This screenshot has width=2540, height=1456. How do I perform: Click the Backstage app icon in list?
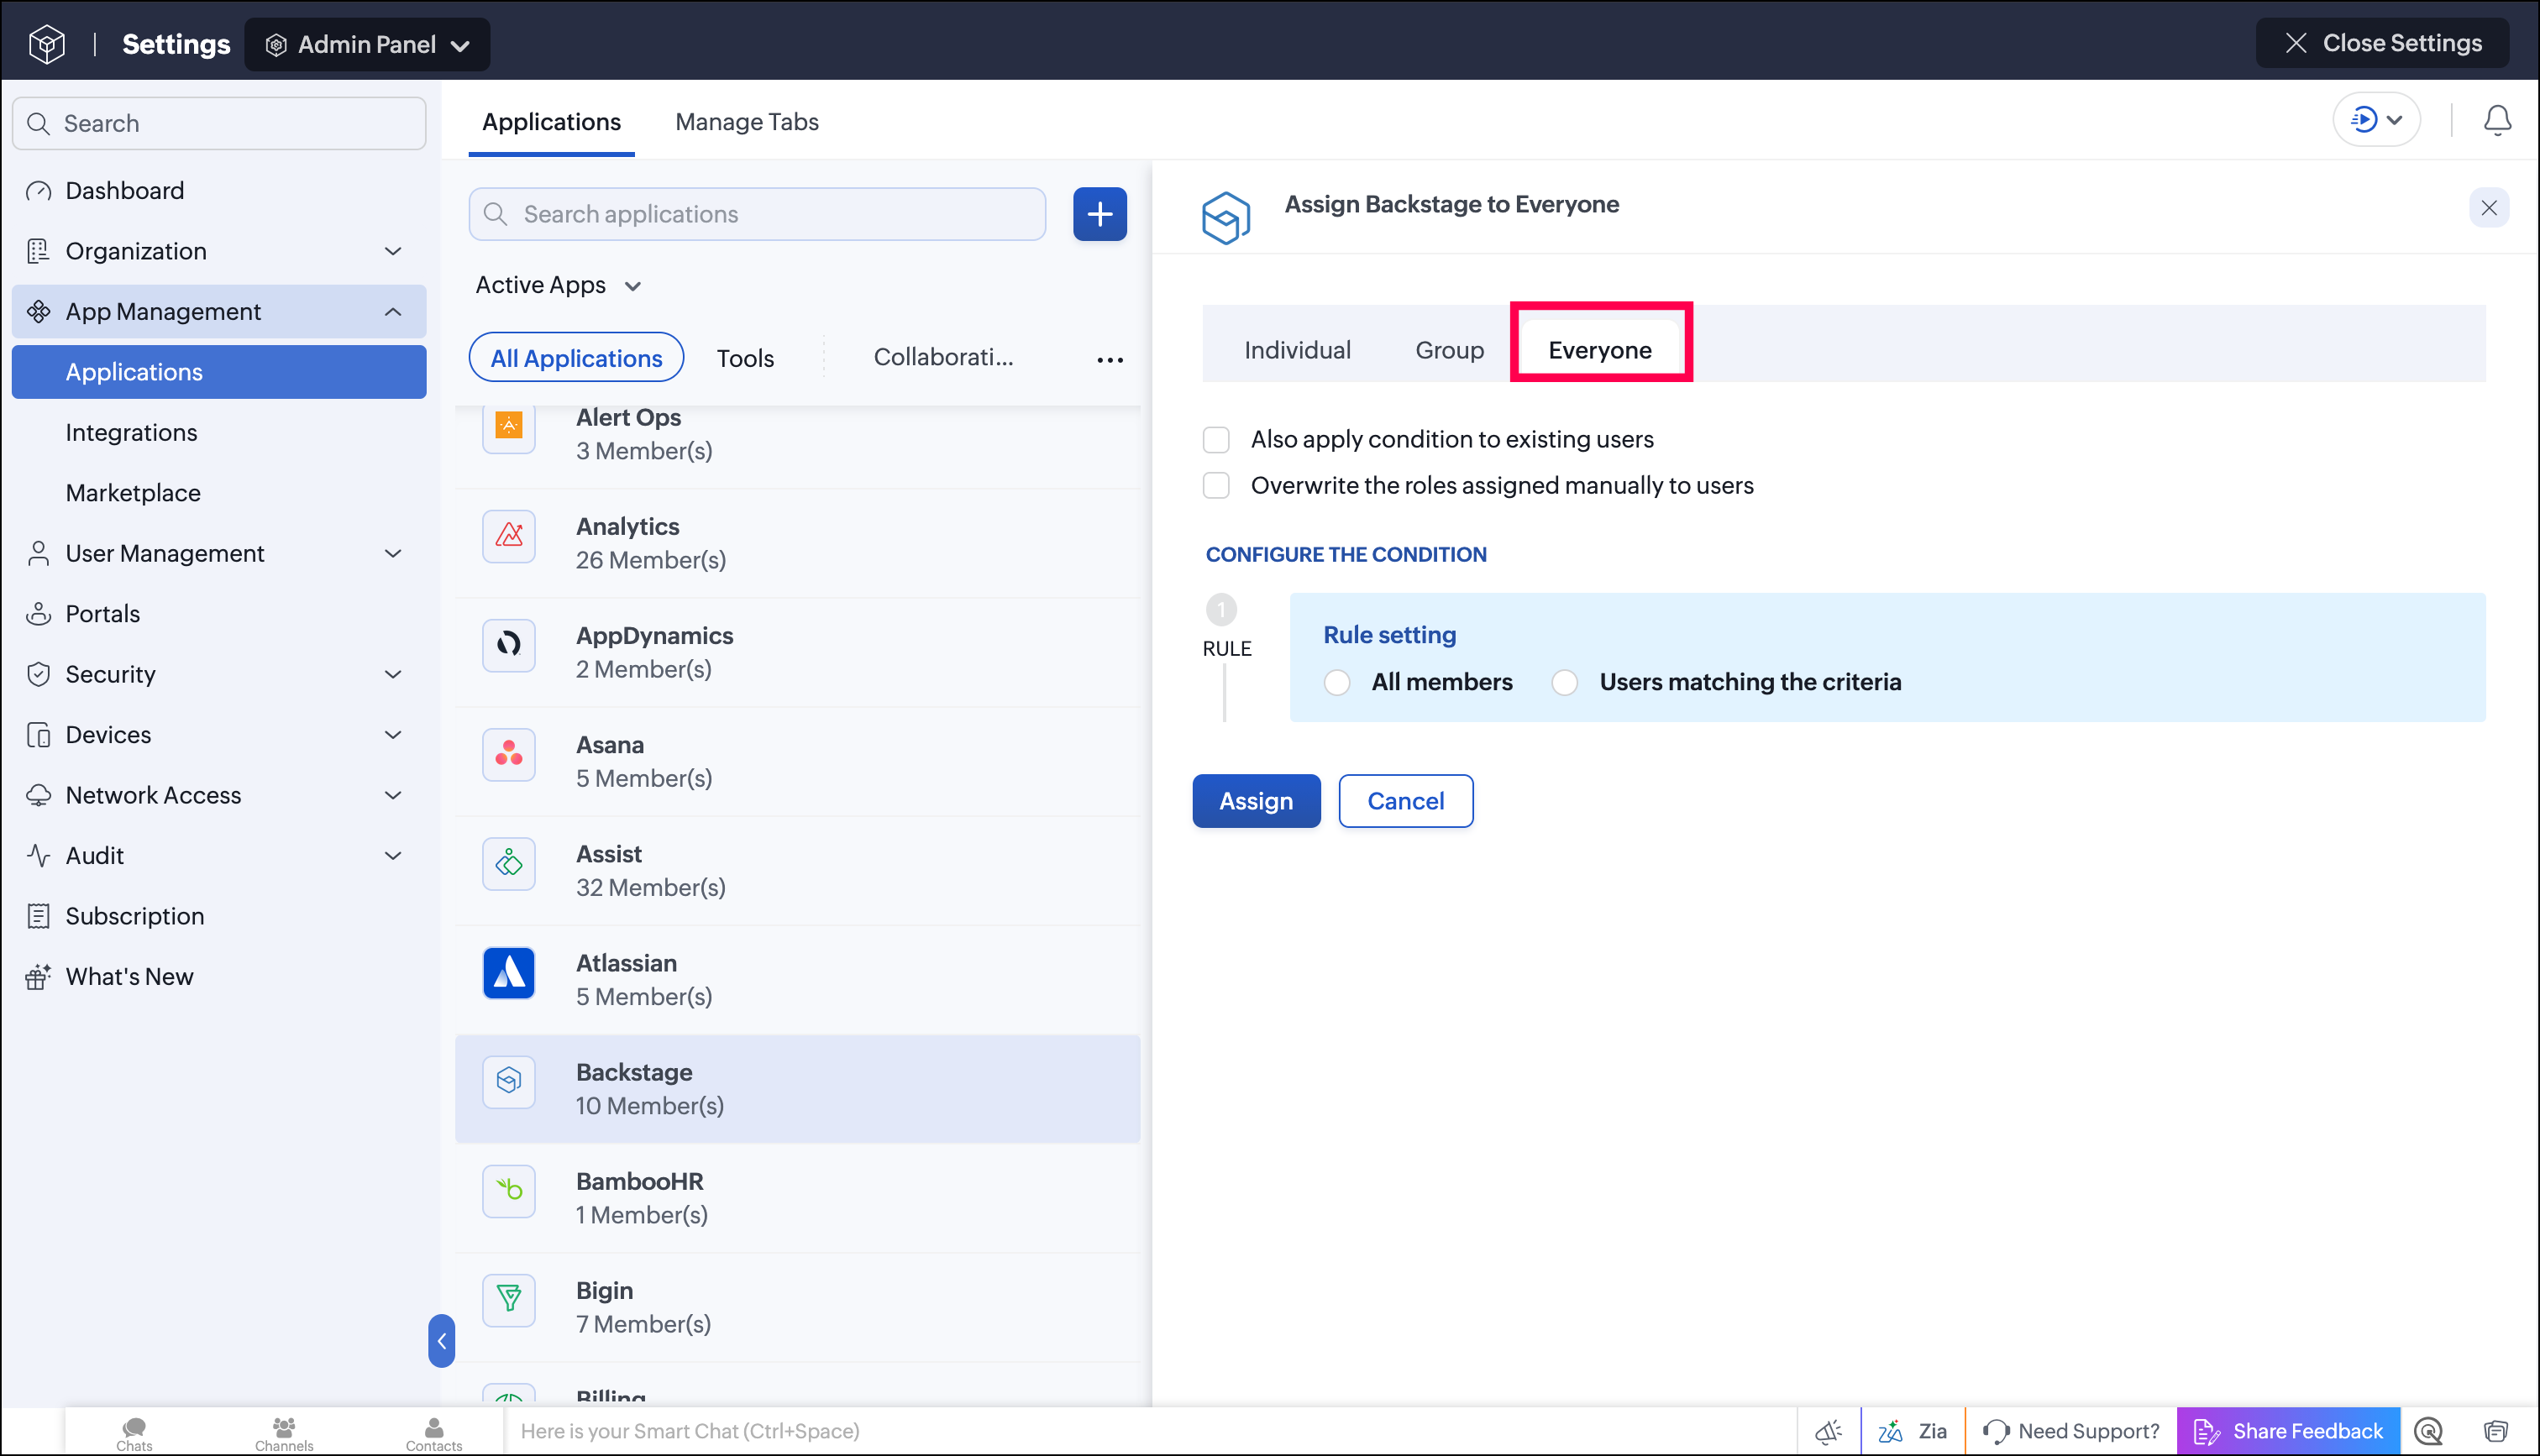(x=509, y=1081)
